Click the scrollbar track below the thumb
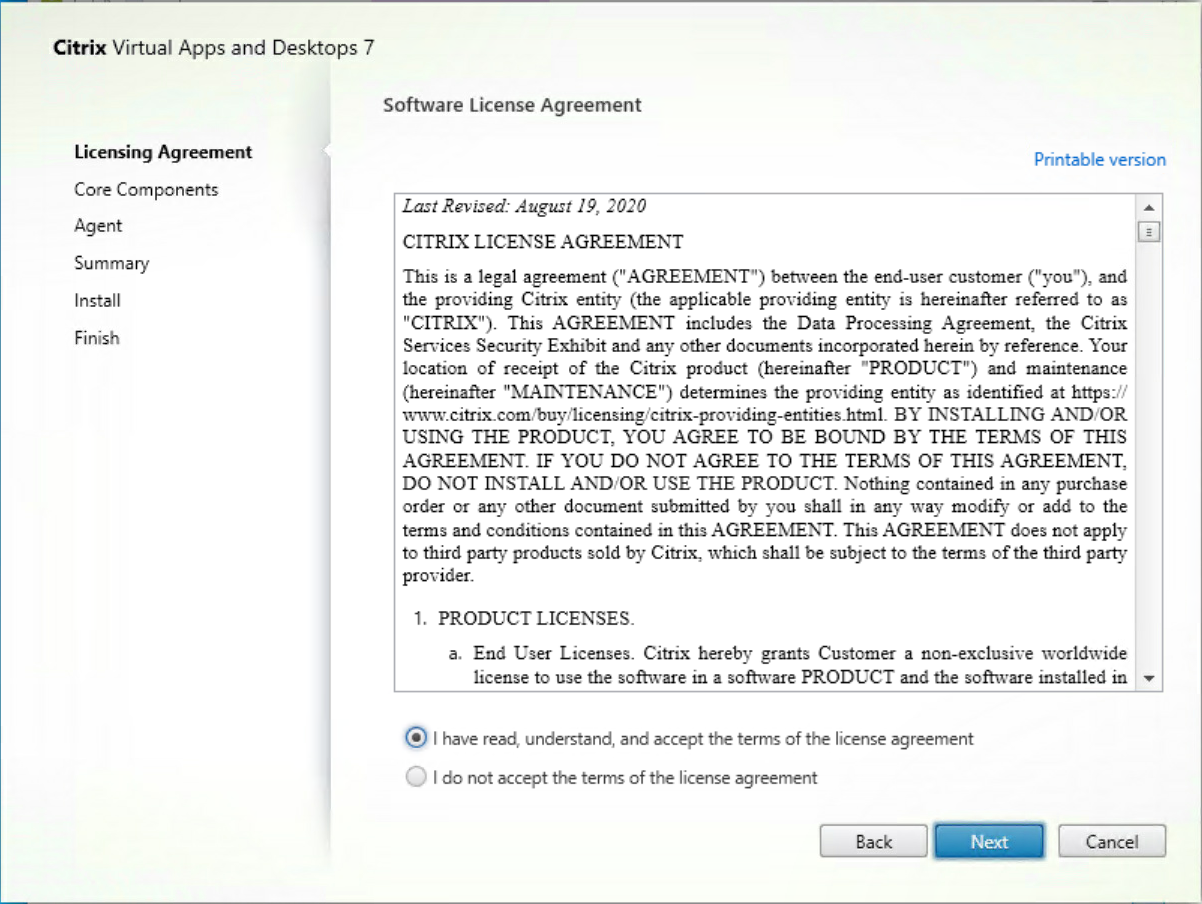1202x904 pixels. 1149,450
